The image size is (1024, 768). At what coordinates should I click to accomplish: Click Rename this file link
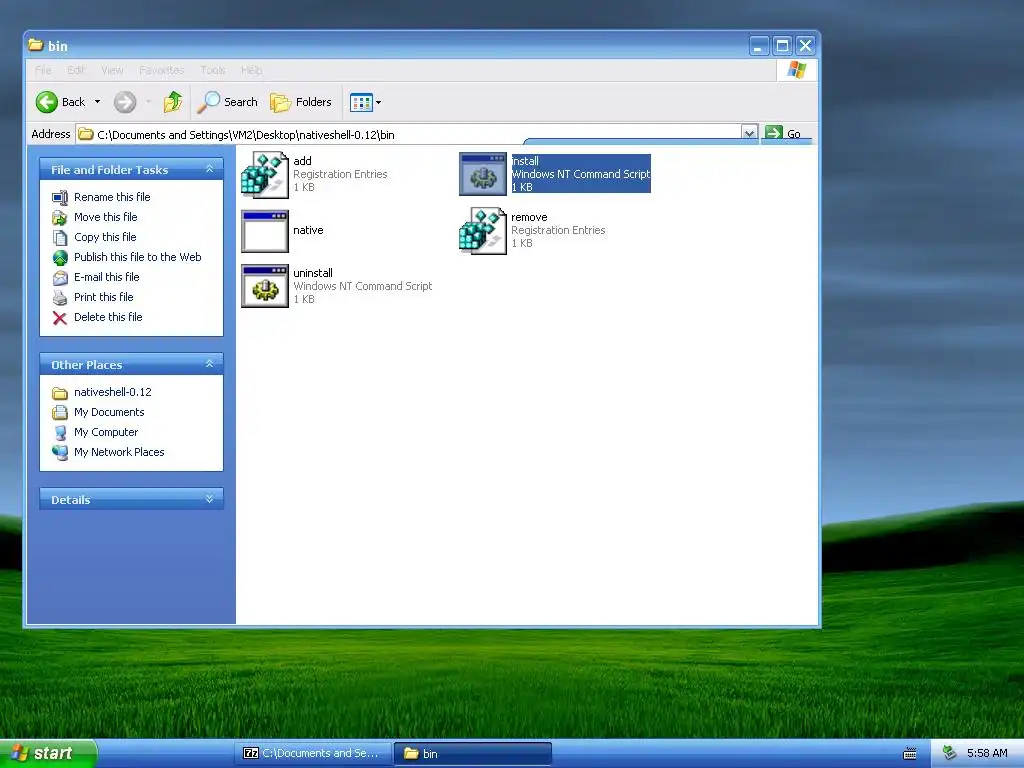pyautogui.click(x=112, y=197)
